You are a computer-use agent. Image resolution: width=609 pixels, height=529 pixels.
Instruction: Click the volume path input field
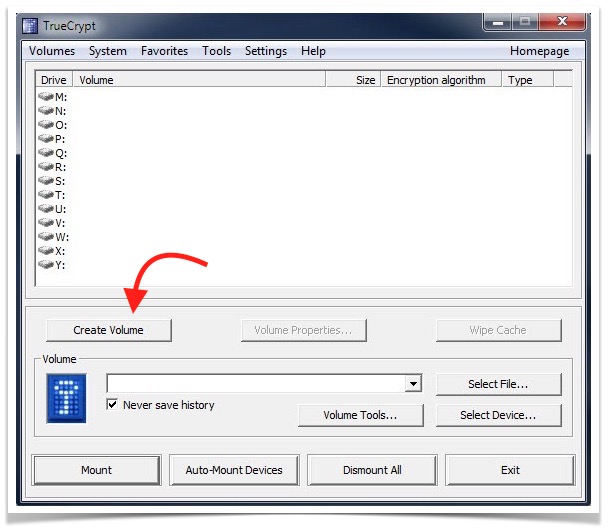point(255,384)
